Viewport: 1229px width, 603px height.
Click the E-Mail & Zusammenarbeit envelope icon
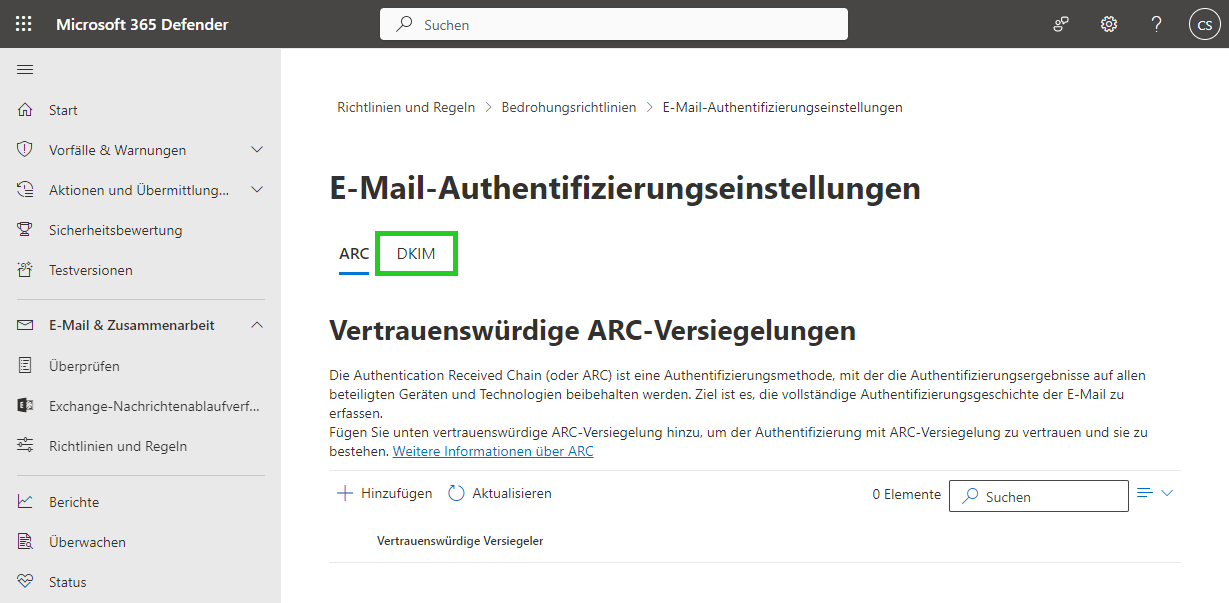[25, 325]
